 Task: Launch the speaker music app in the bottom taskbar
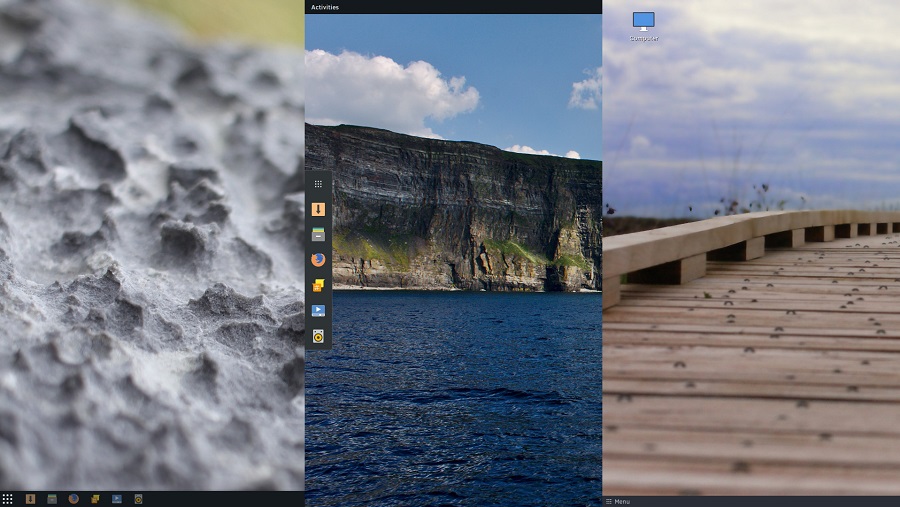pos(139,499)
